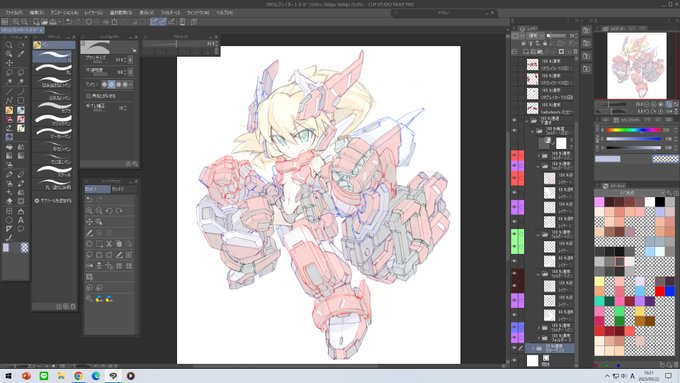Click zoom in icon on the command bar

click(x=16, y=22)
